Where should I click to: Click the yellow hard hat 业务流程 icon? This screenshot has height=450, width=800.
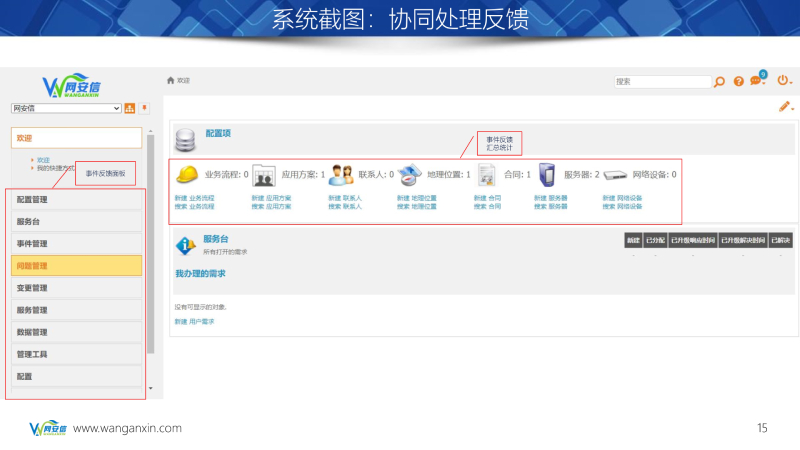(187, 174)
